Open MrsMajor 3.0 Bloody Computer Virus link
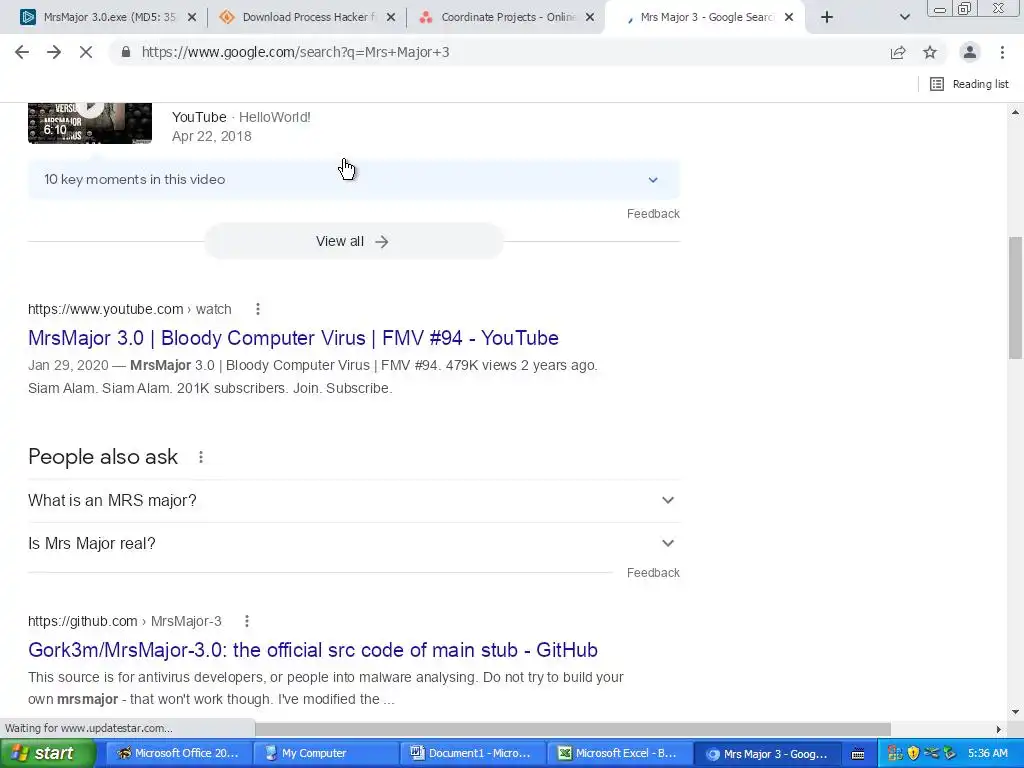 tap(293, 338)
